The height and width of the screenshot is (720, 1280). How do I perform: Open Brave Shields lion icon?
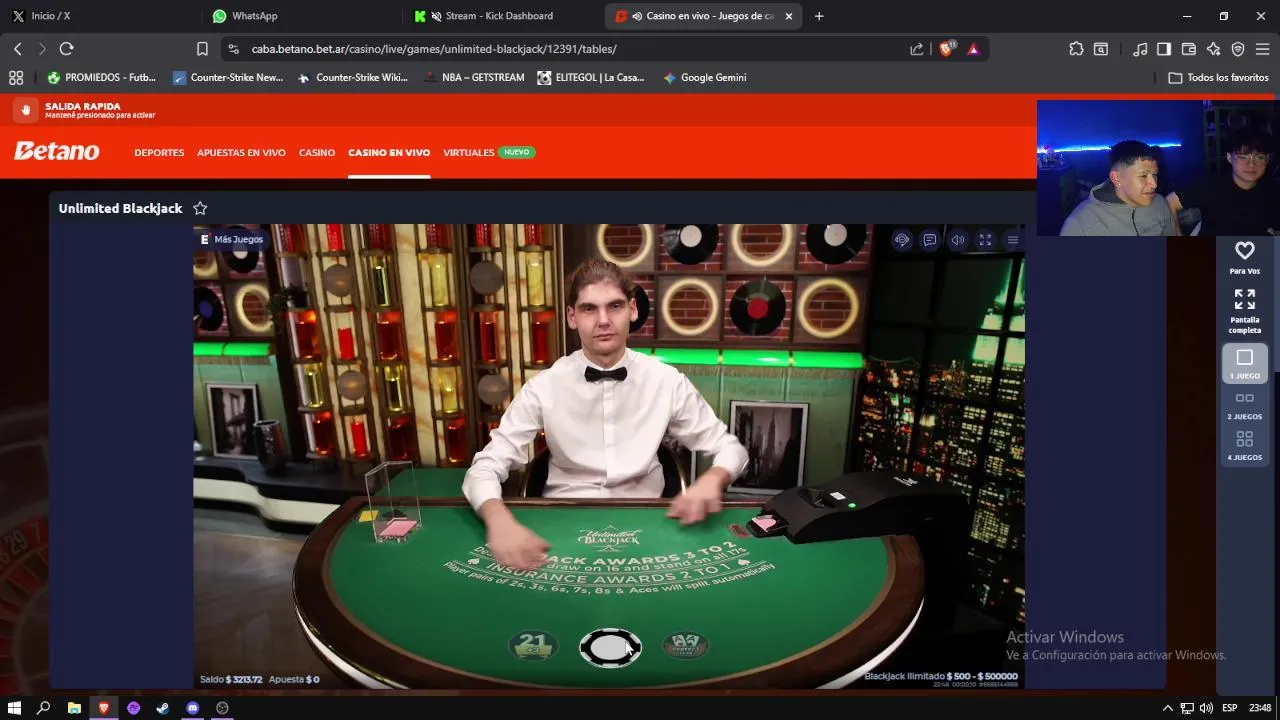tap(946, 49)
